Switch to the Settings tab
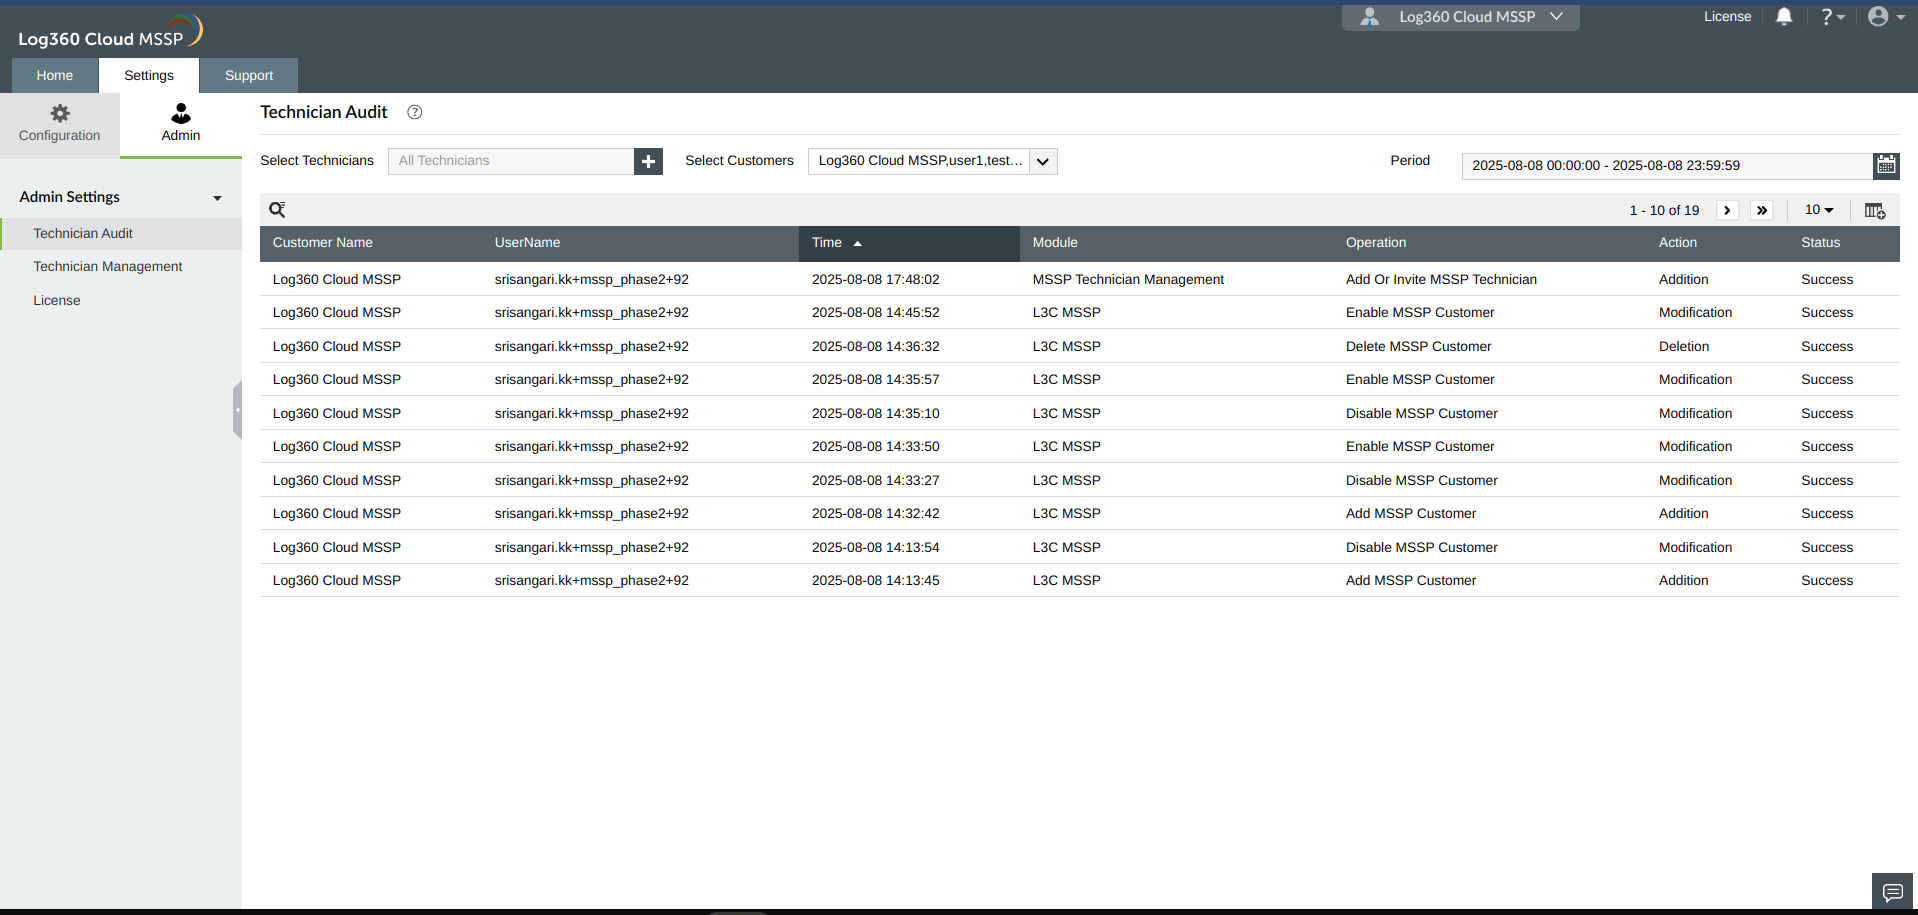This screenshot has width=1918, height=915. 149,76
